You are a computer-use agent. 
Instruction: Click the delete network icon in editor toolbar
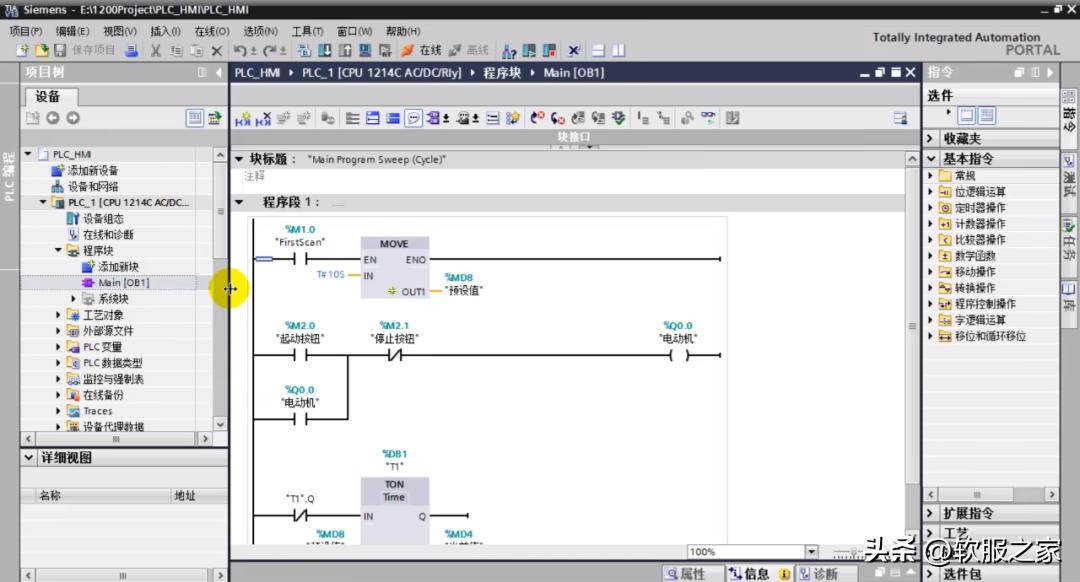tap(264, 118)
